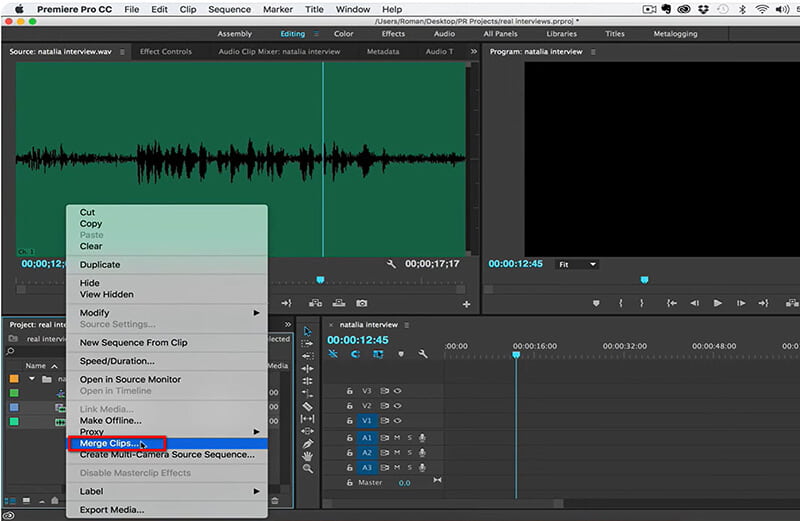The height and width of the screenshot is (521, 800).
Task: Switch to the Effect Controls tab
Action: coord(166,52)
